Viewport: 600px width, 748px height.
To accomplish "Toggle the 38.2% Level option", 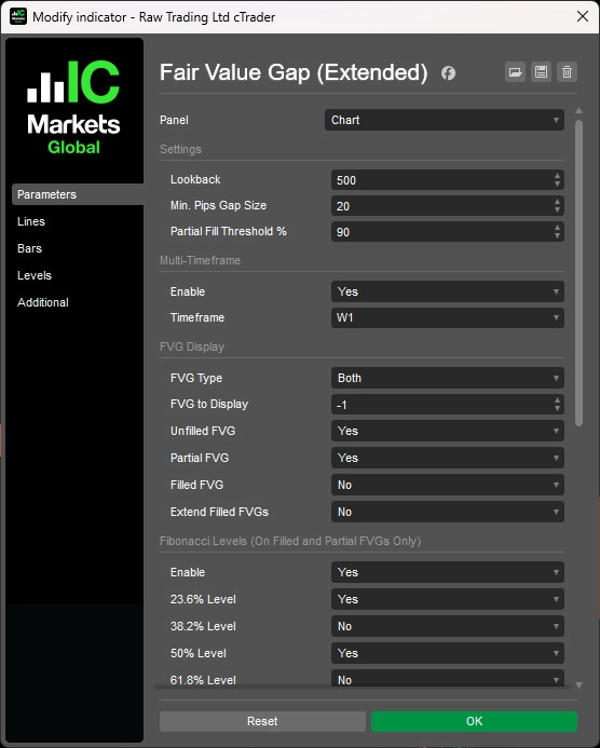I will coord(447,626).
